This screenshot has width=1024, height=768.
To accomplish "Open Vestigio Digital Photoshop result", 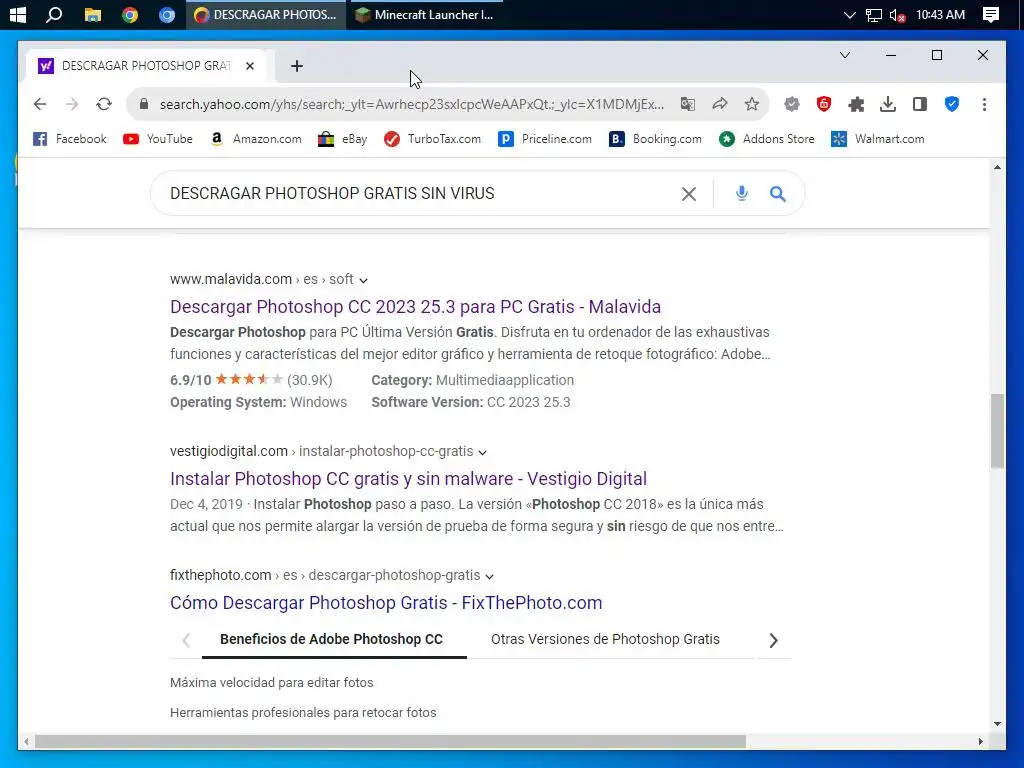I will (x=408, y=479).
